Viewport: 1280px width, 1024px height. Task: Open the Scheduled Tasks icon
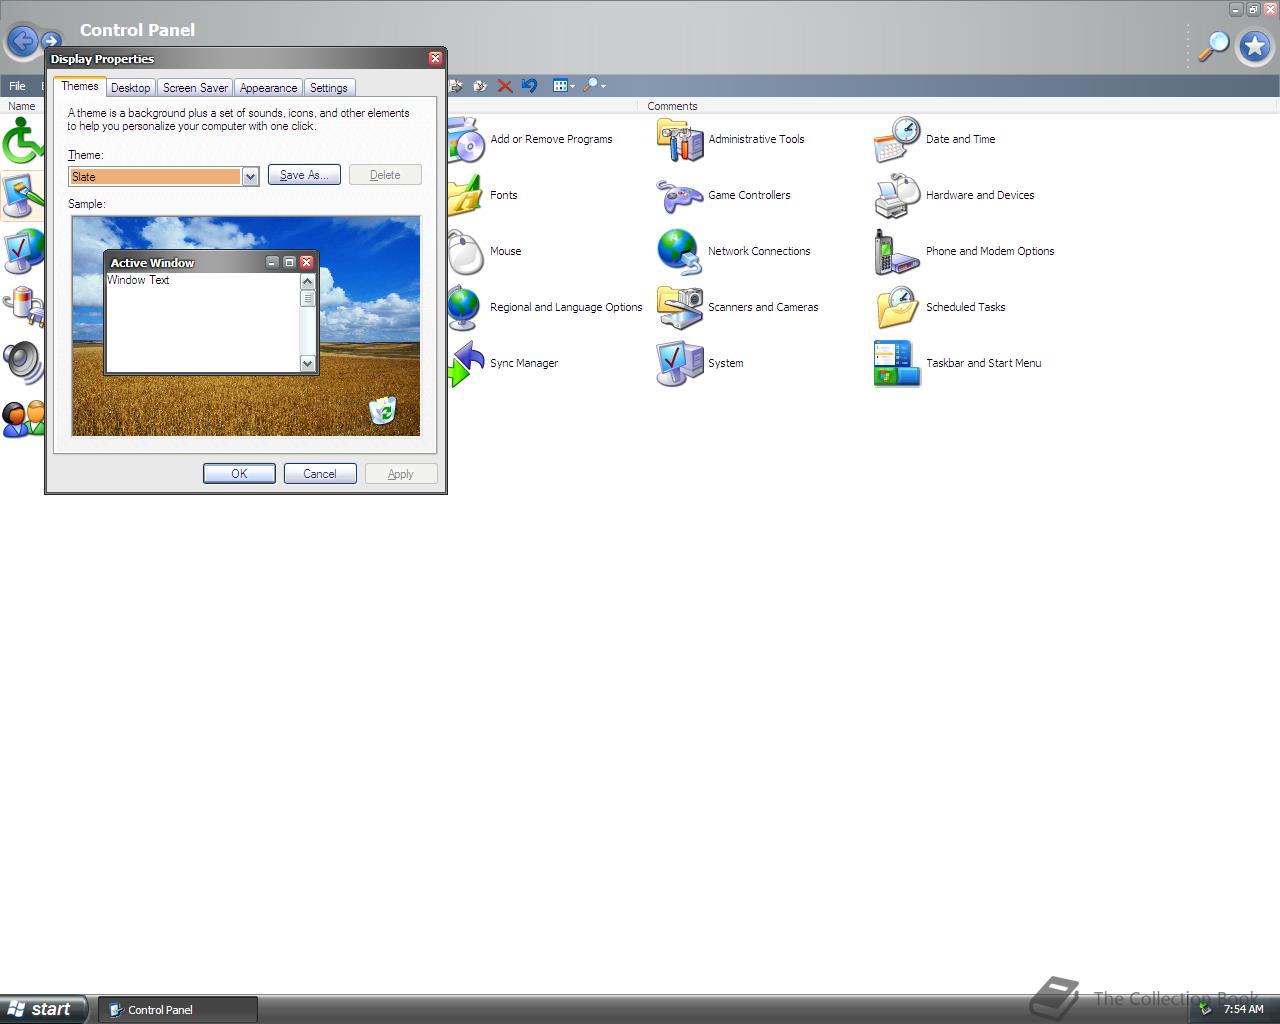tap(897, 308)
